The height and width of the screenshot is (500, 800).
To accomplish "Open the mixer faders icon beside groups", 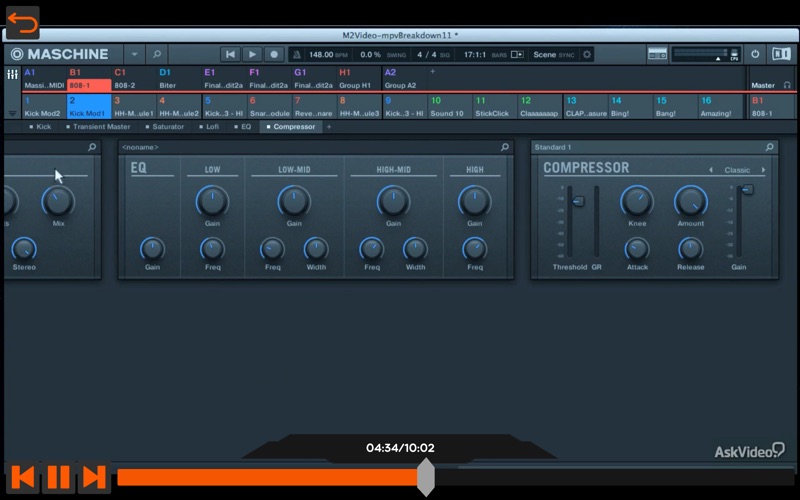I will pos(12,75).
